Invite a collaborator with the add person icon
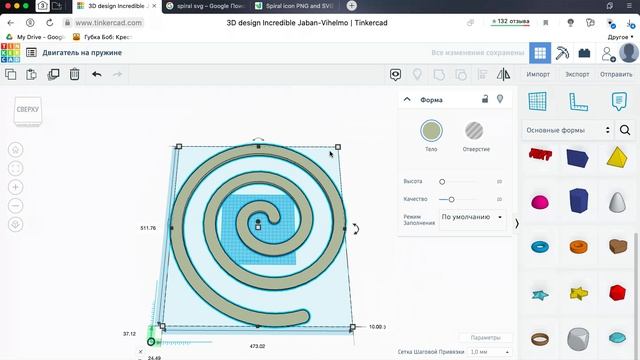Viewport: 640px width, 360px height. (x=608, y=54)
